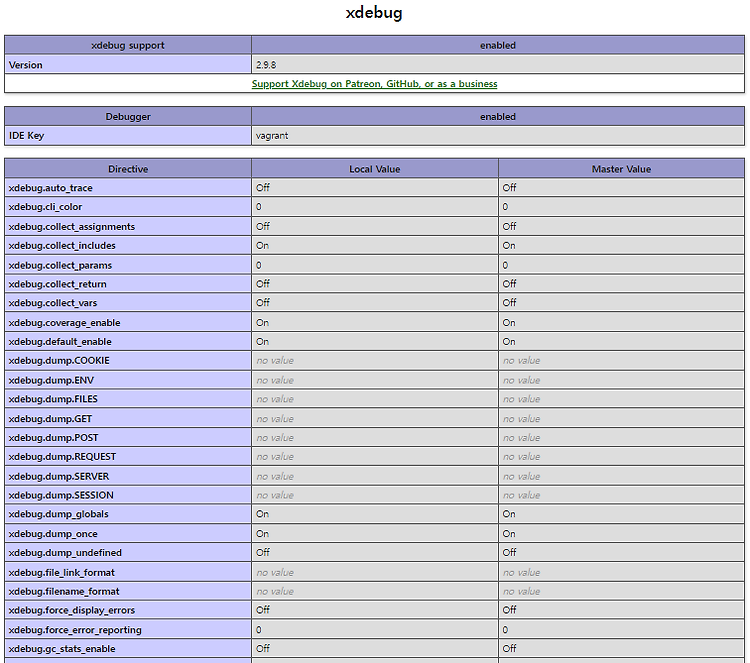Click the xdebug page heading
The width and height of the screenshot is (750, 663).
[374, 12]
